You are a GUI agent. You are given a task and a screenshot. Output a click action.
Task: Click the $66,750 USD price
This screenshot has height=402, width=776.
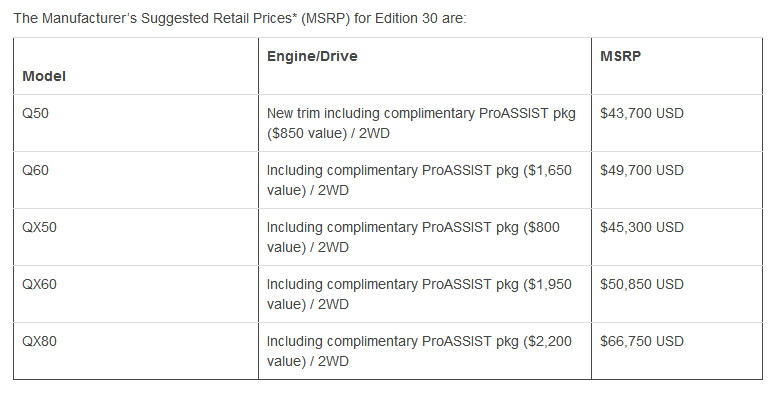[642, 341]
